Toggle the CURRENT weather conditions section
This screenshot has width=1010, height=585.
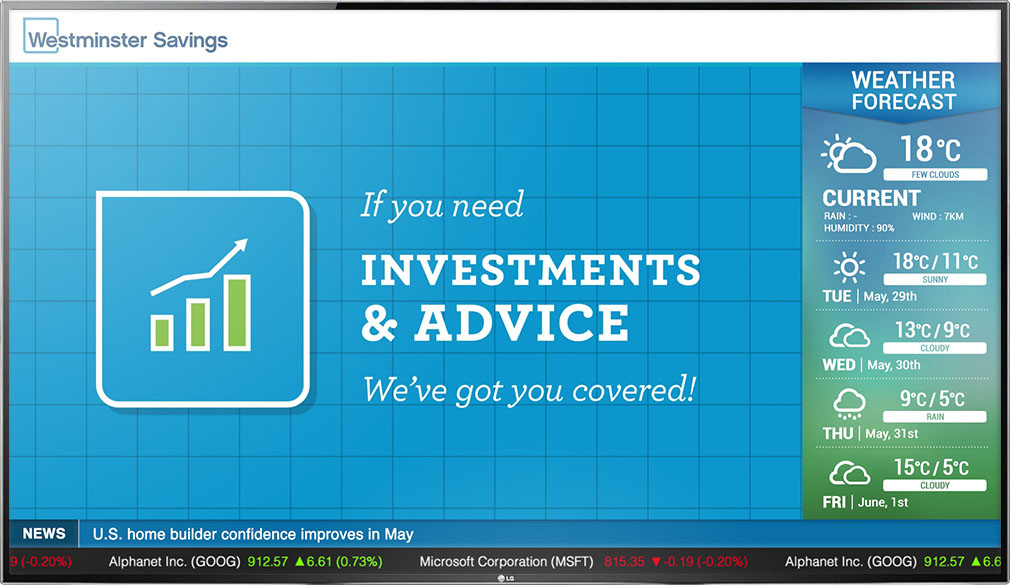tap(870, 198)
